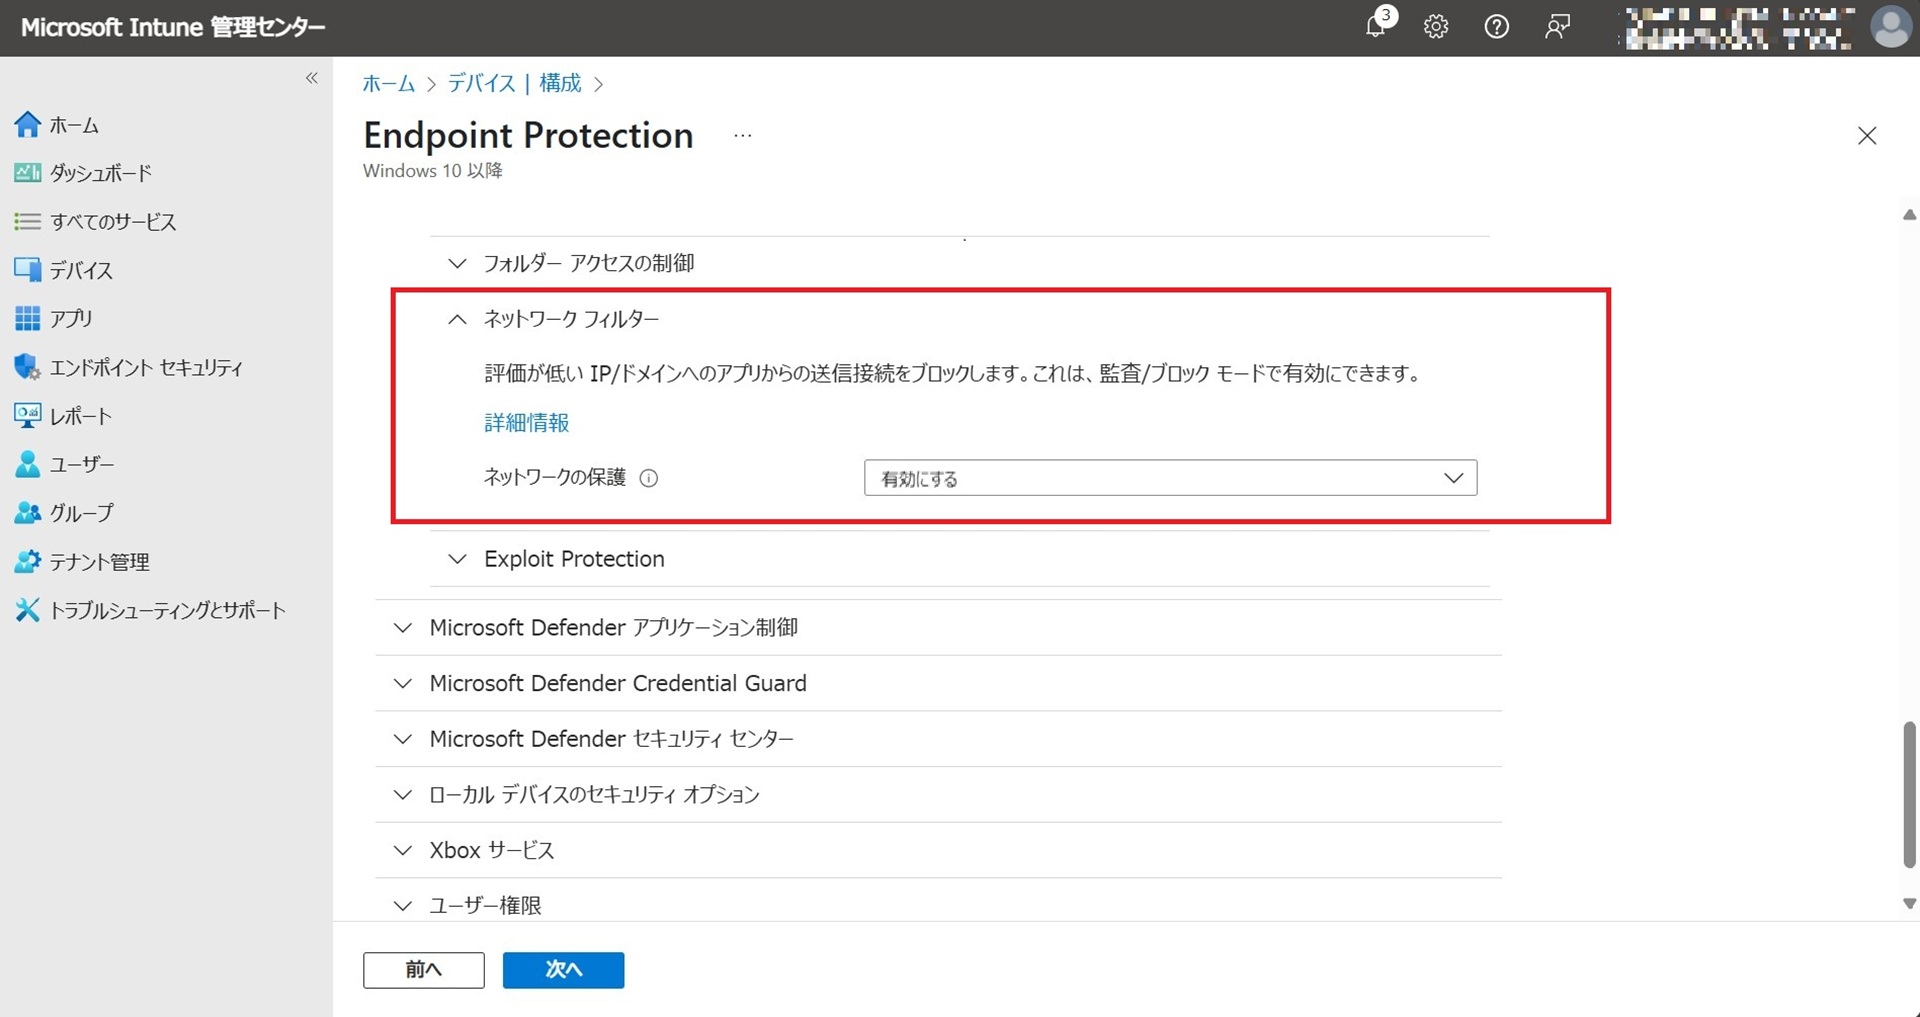
Task: Click the アプリ grid icon
Action: [28, 318]
